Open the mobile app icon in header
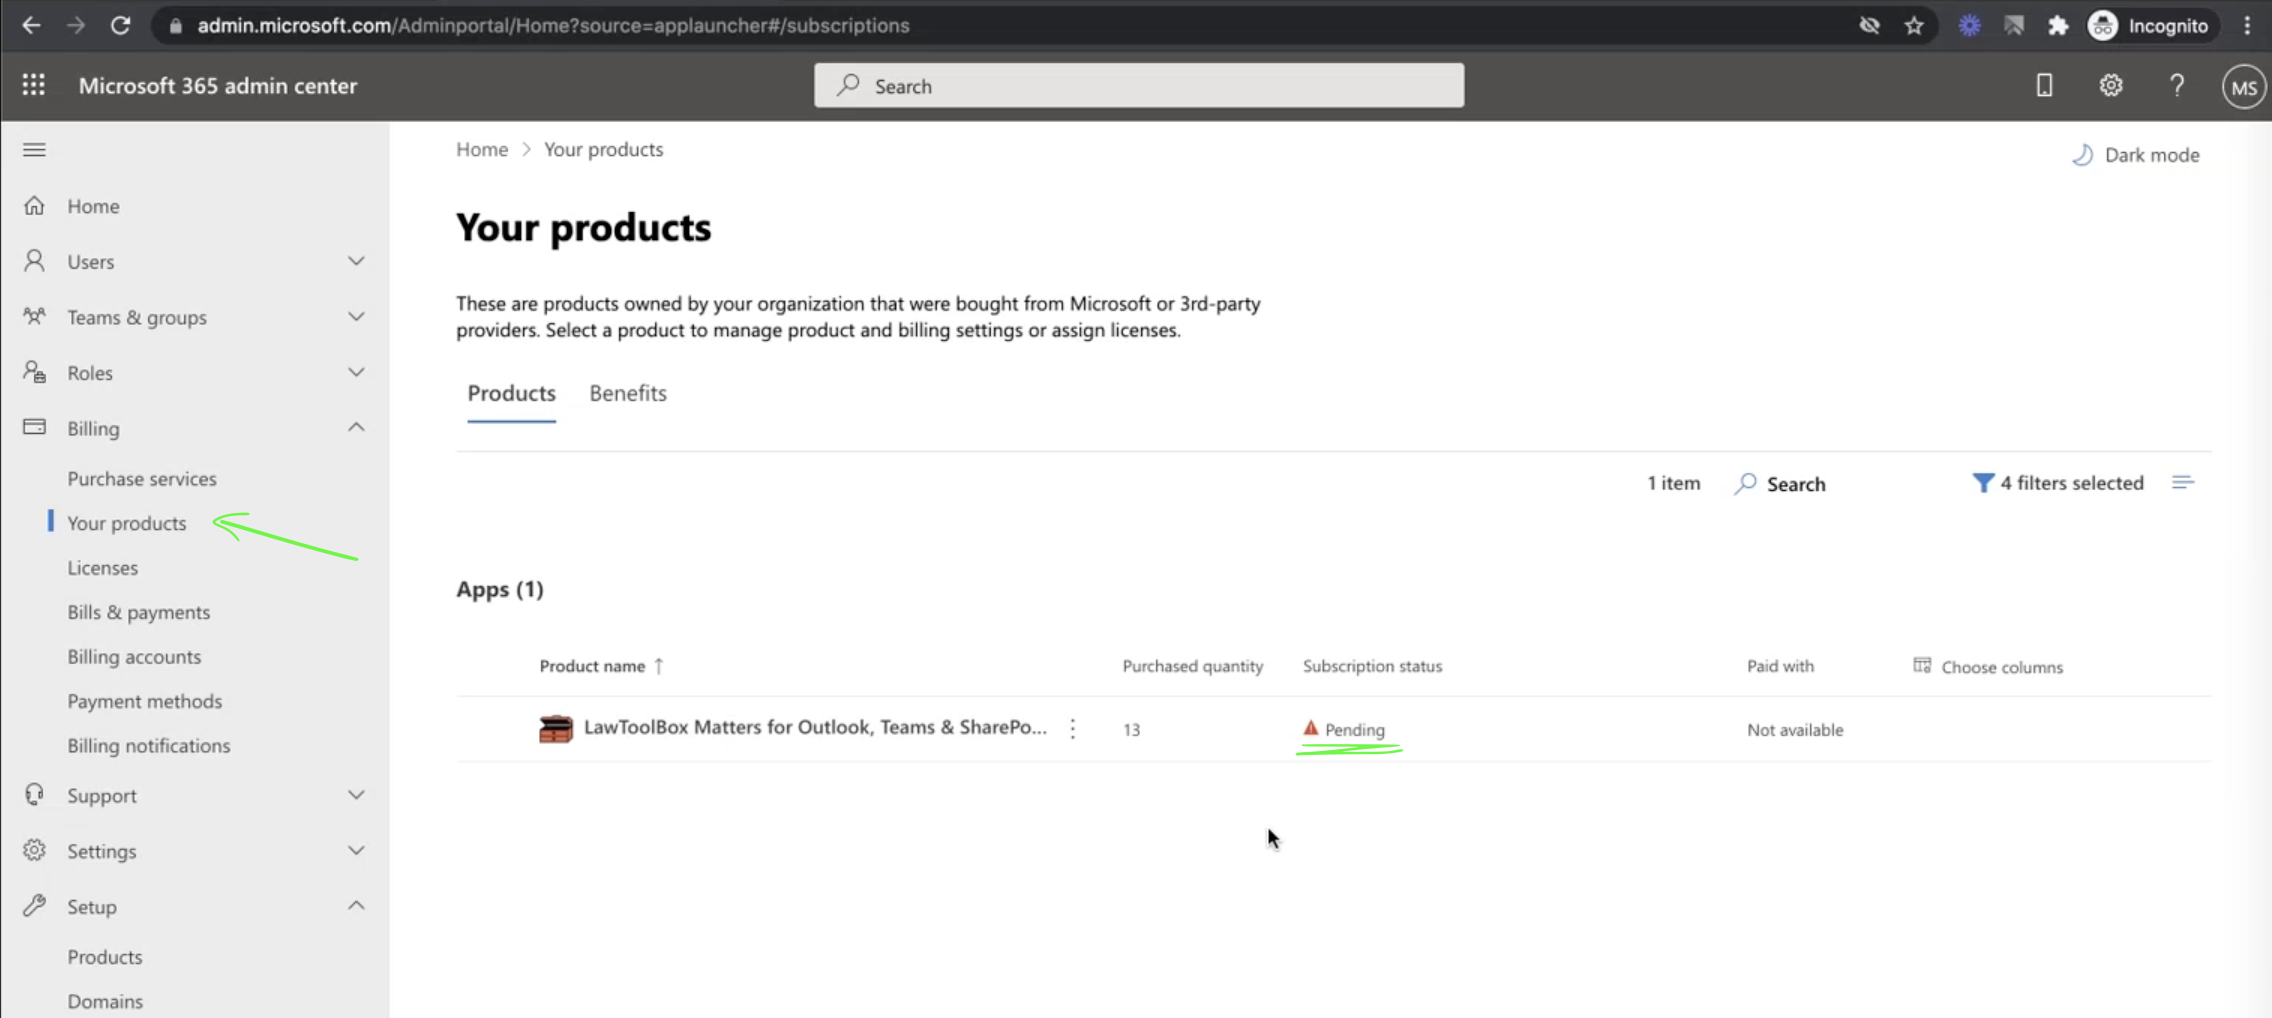This screenshot has height=1018, width=2272. (2044, 86)
